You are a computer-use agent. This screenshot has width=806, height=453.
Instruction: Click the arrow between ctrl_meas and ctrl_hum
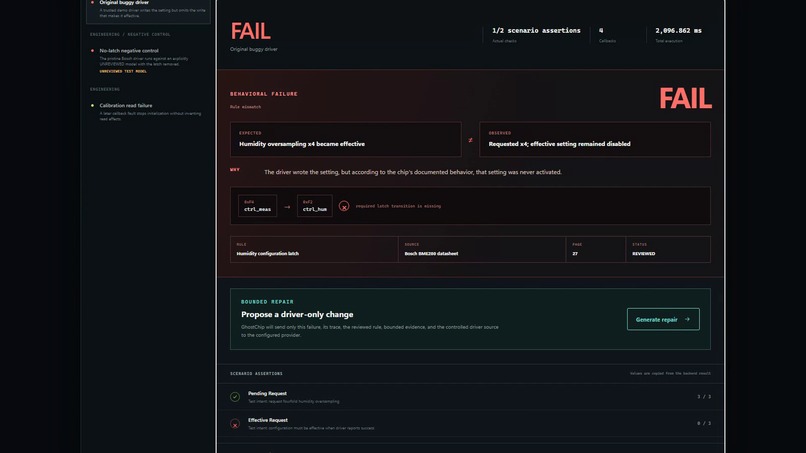287,207
